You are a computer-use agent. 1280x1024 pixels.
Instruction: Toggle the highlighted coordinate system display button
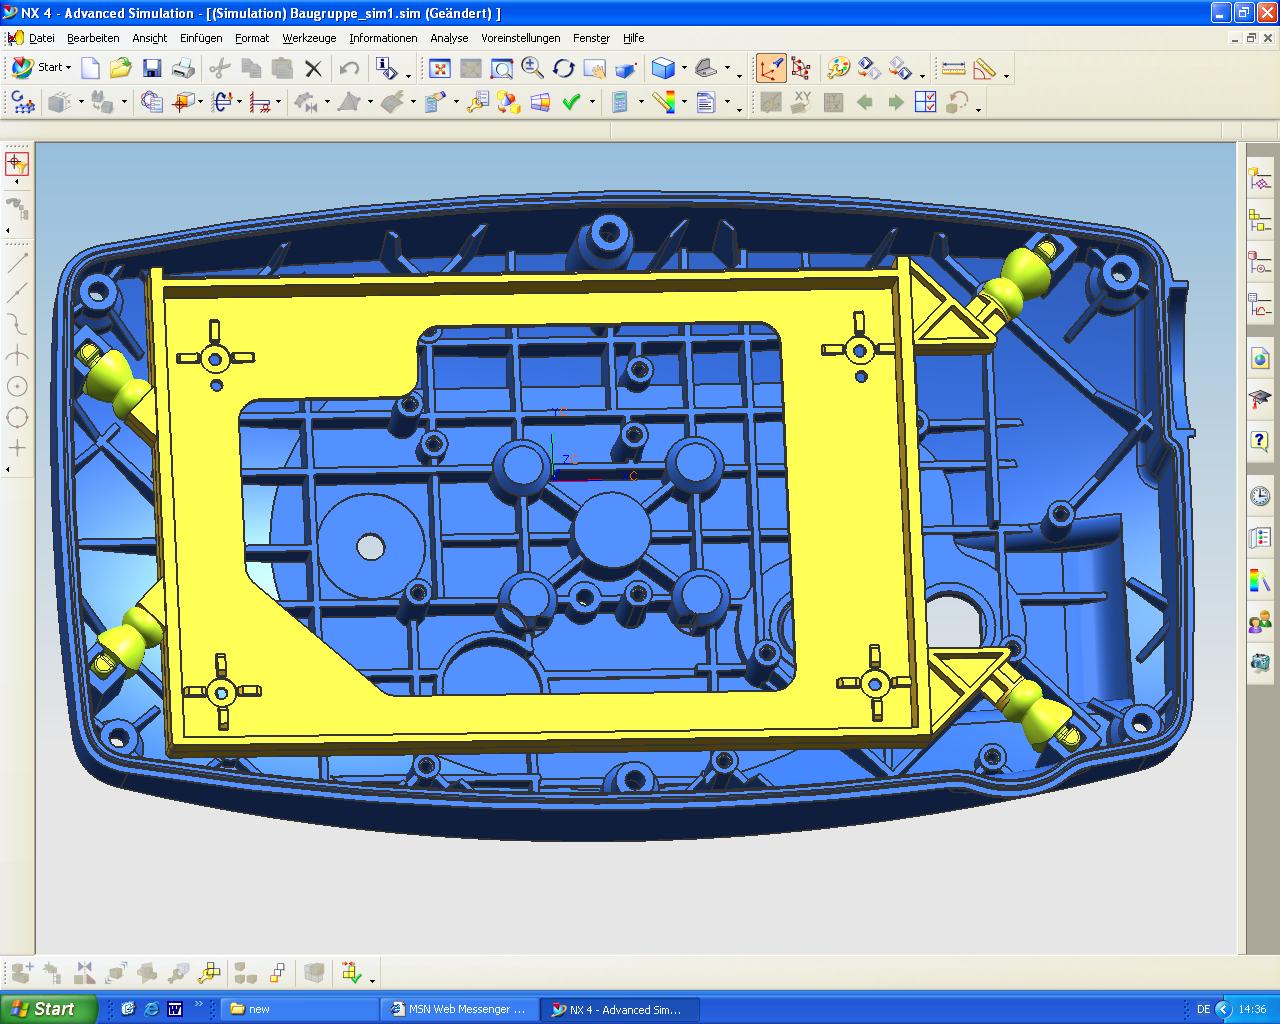coord(771,68)
